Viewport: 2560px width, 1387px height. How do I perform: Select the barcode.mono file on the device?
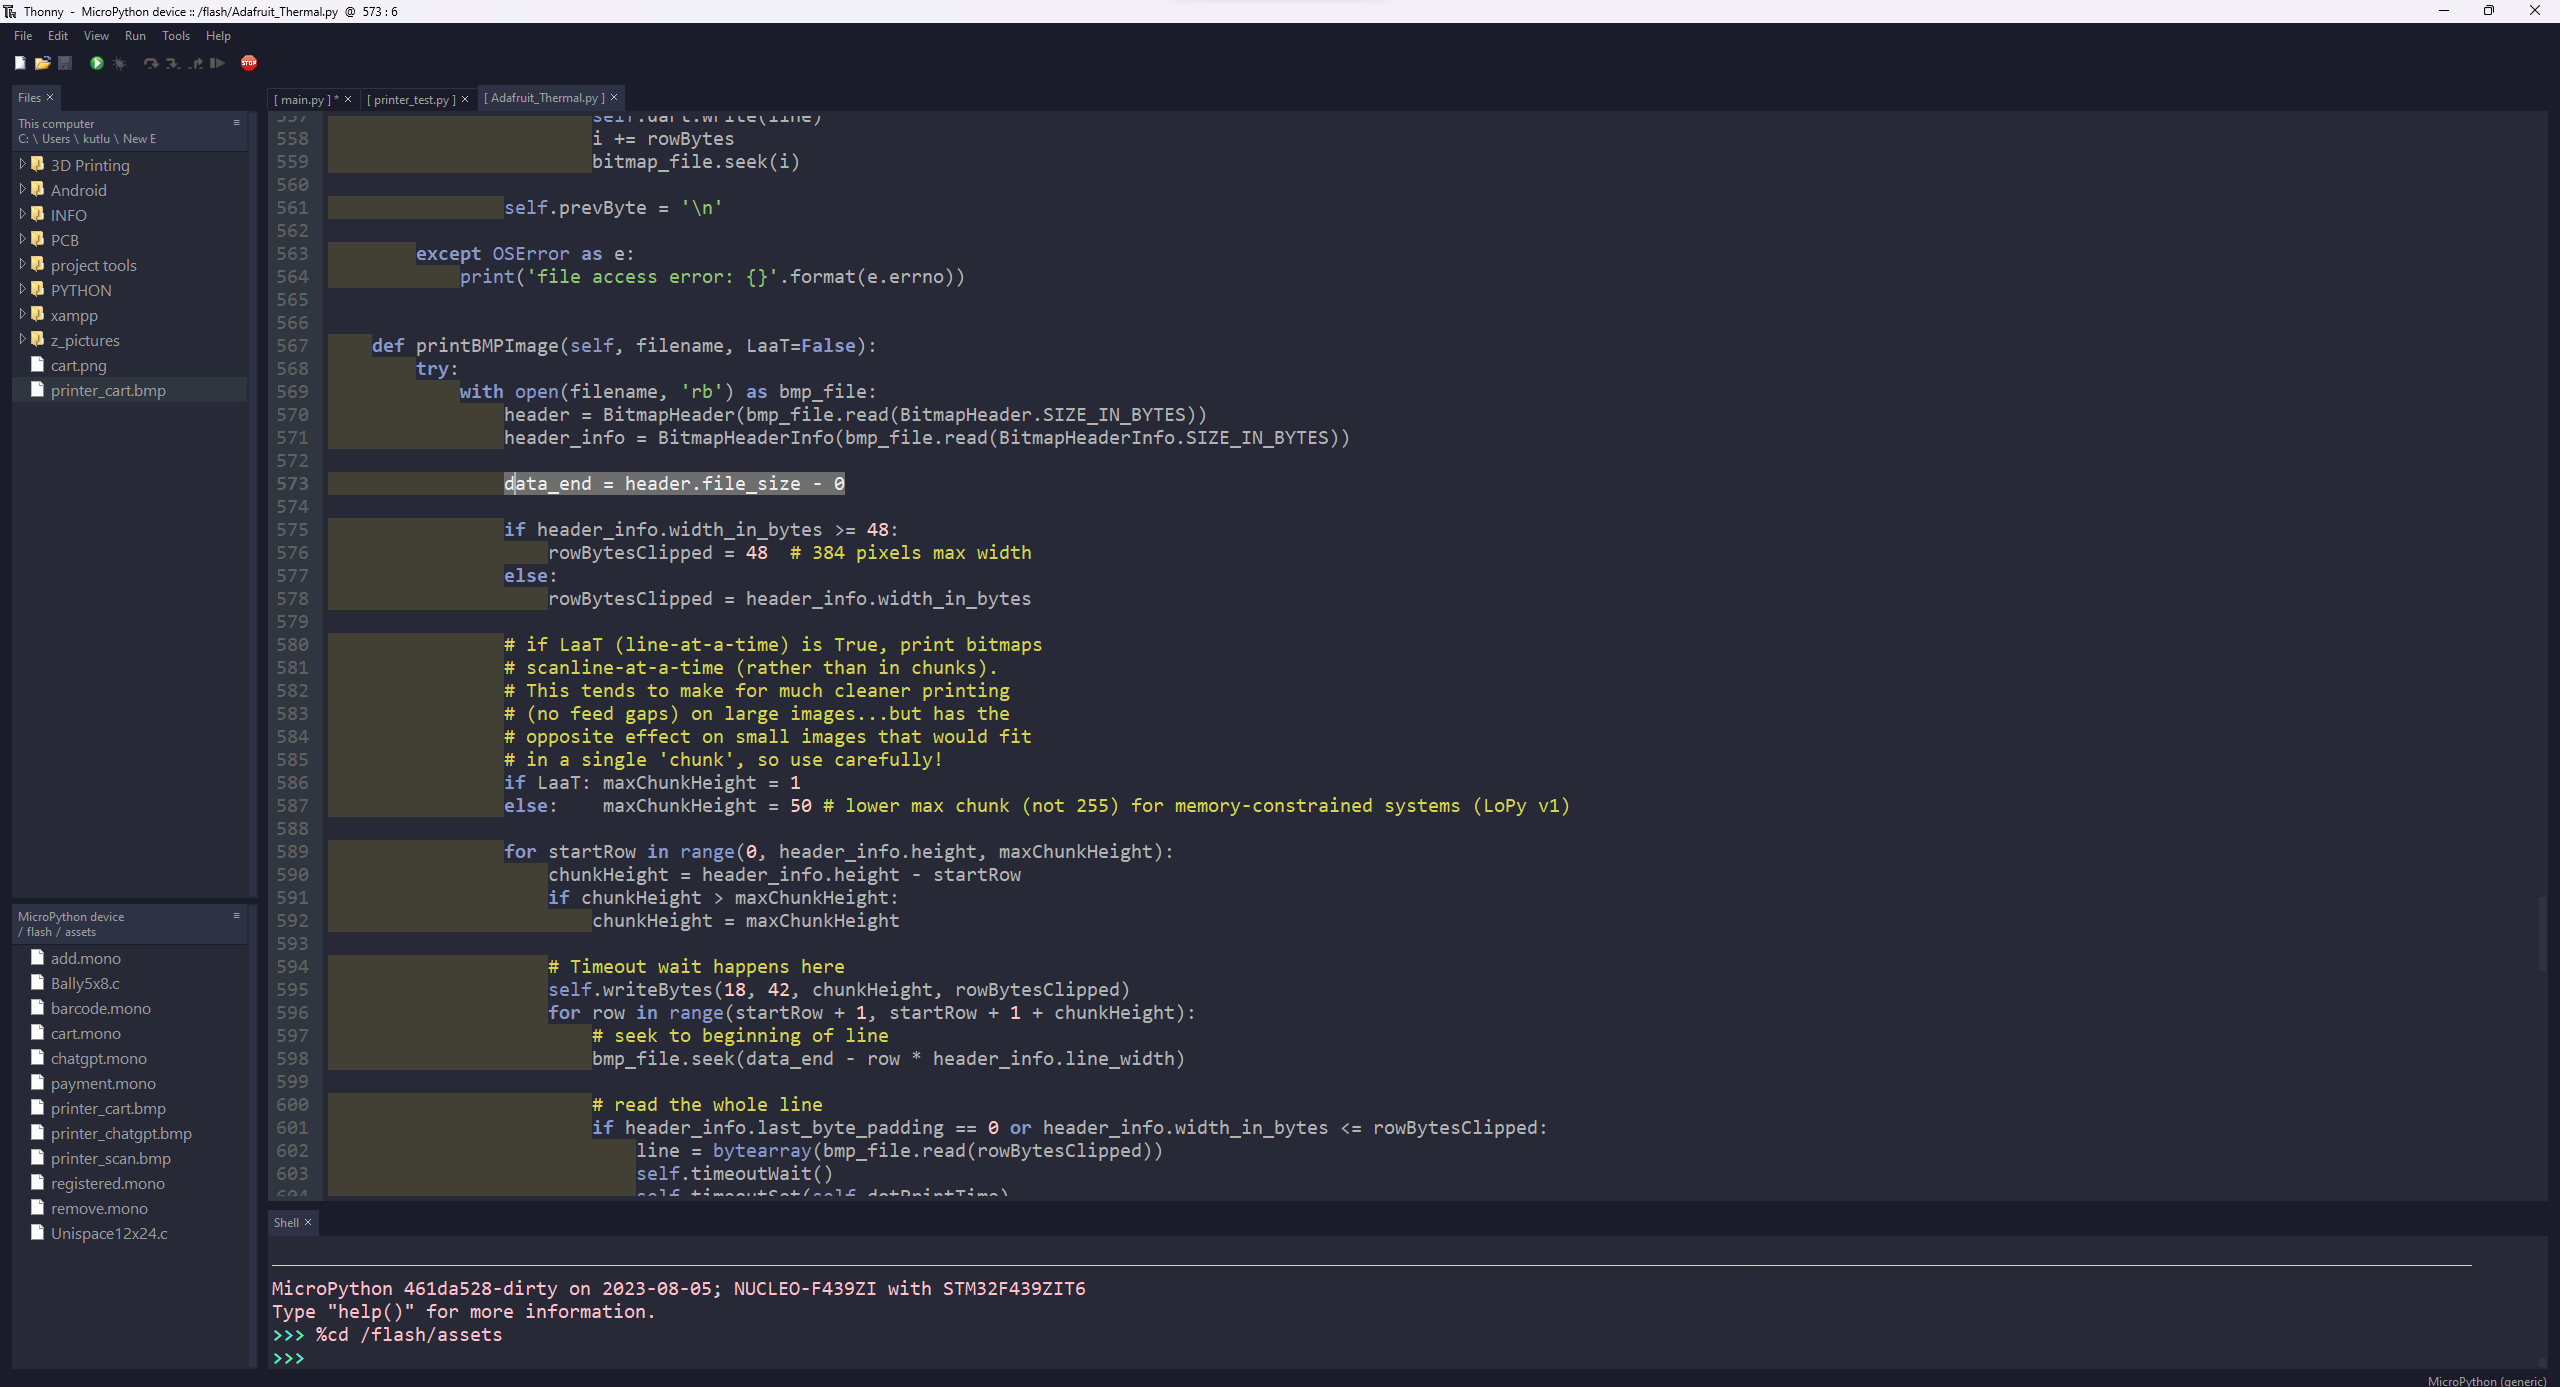click(x=100, y=1008)
